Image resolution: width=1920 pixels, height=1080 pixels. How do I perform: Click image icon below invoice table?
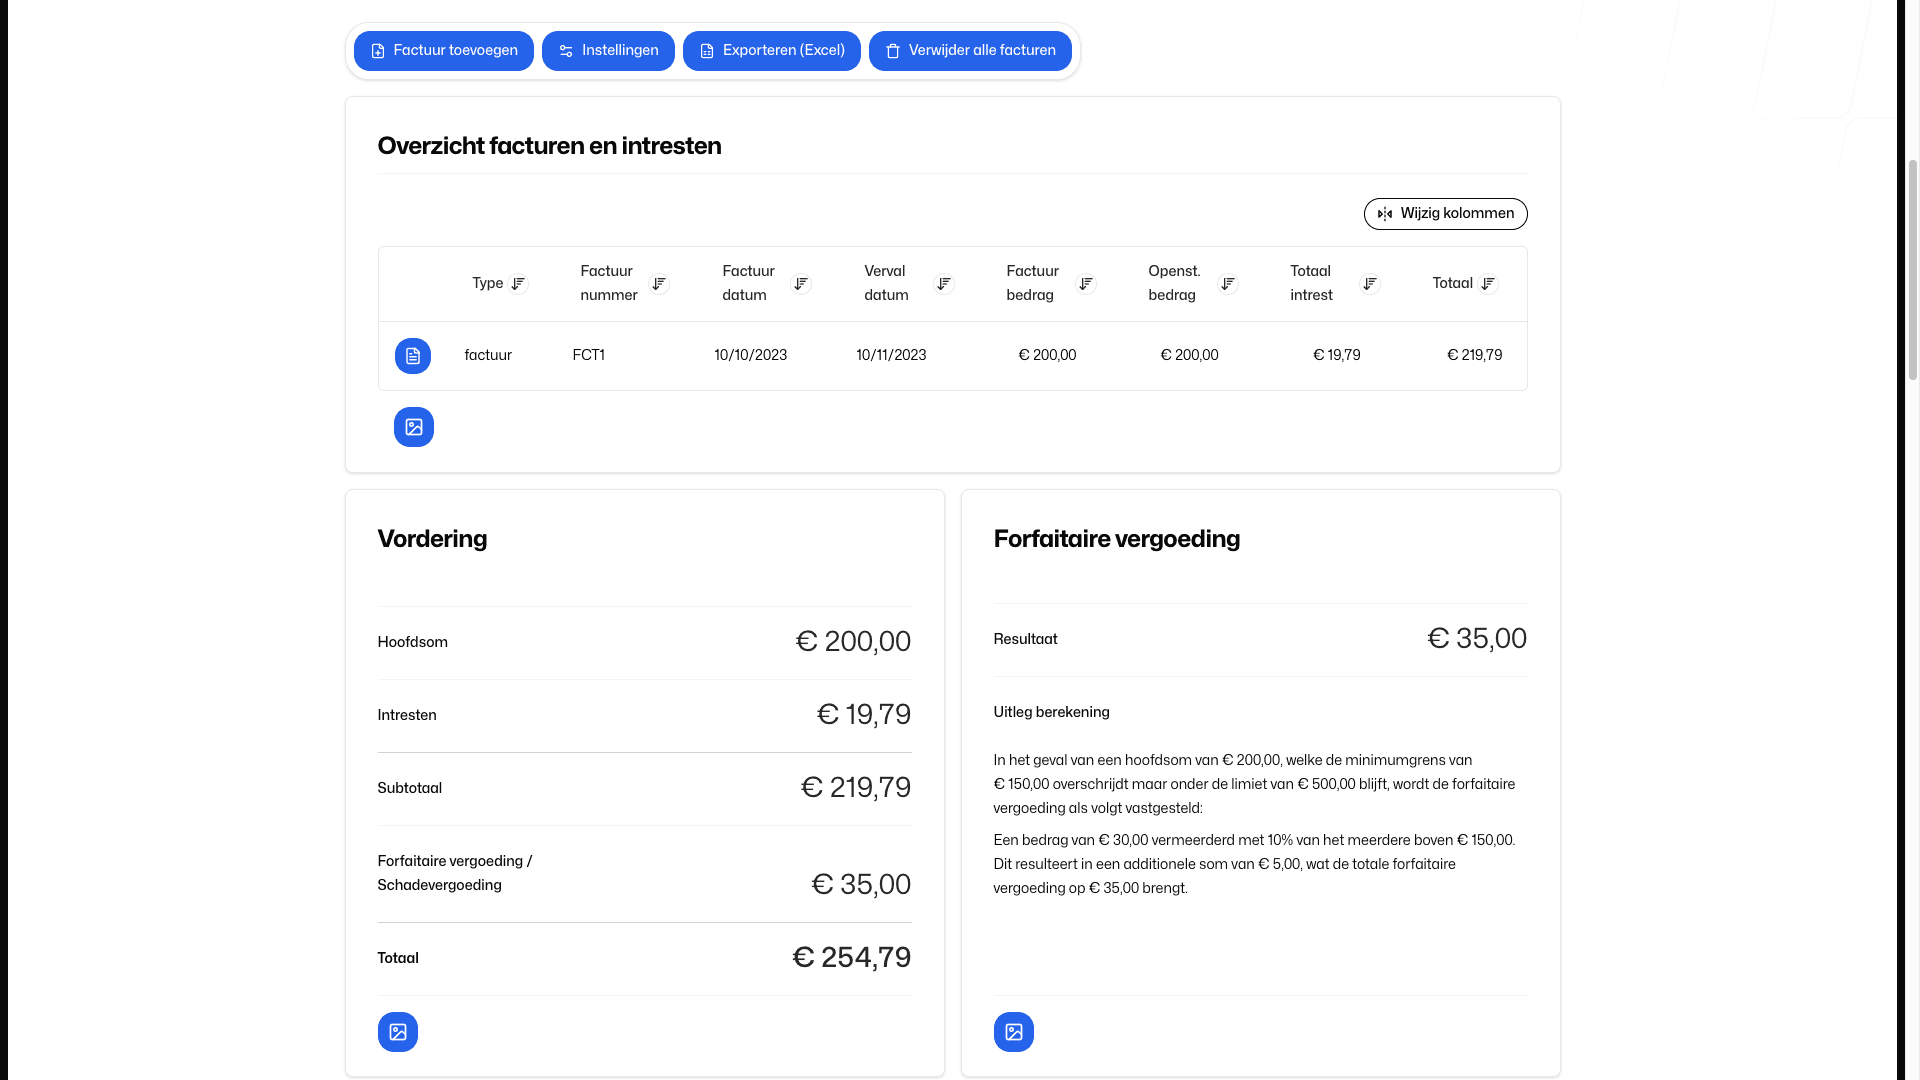(x=413, y=427)
